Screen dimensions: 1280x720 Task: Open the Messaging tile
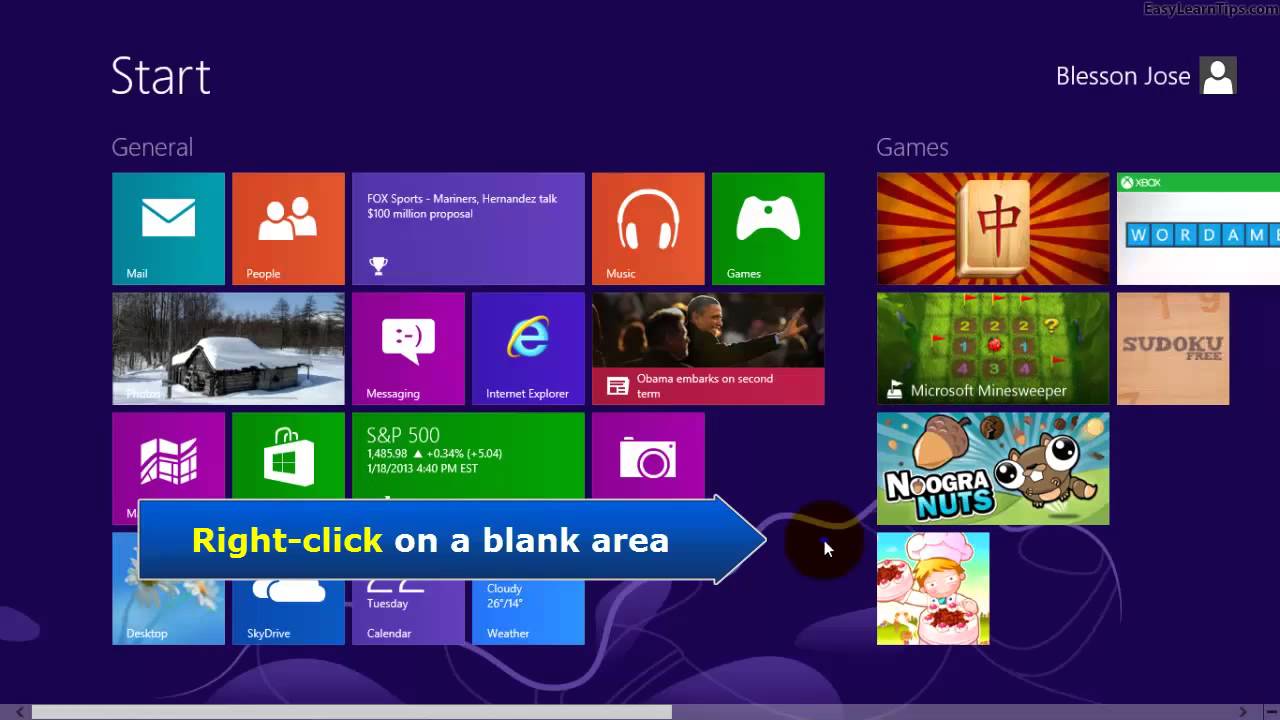coord(408,349)
